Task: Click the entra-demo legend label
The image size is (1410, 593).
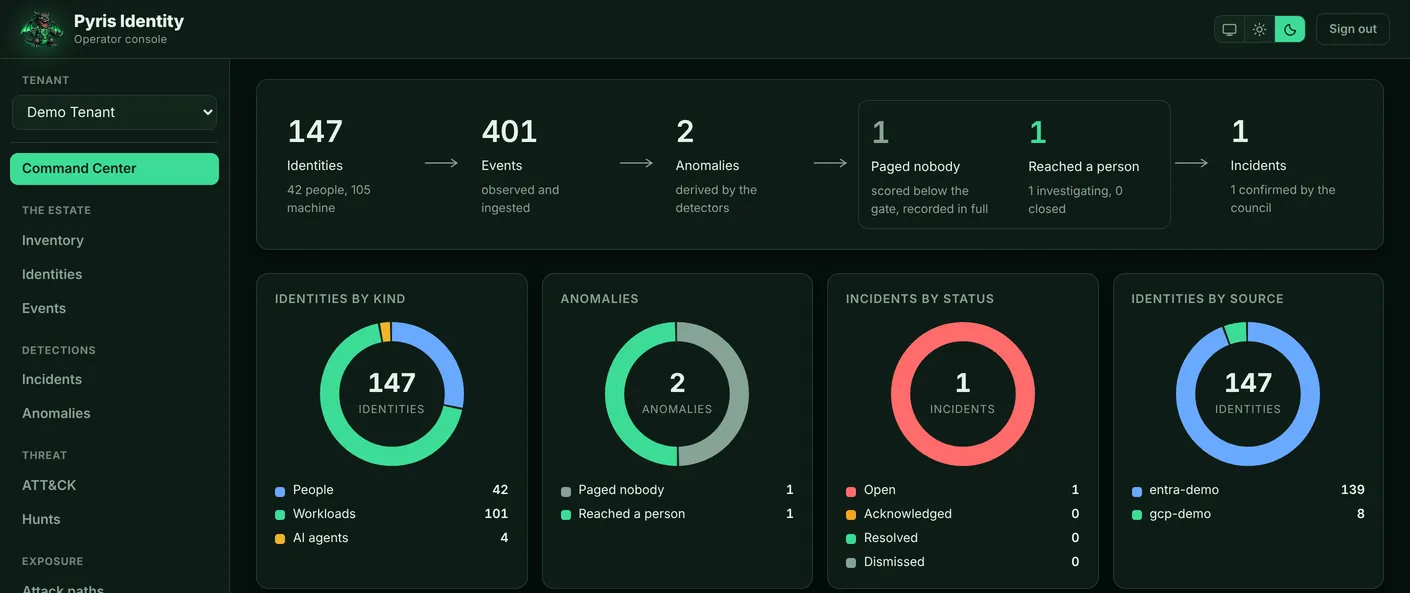Action: pyautogui.click(x=1184, y=490)
